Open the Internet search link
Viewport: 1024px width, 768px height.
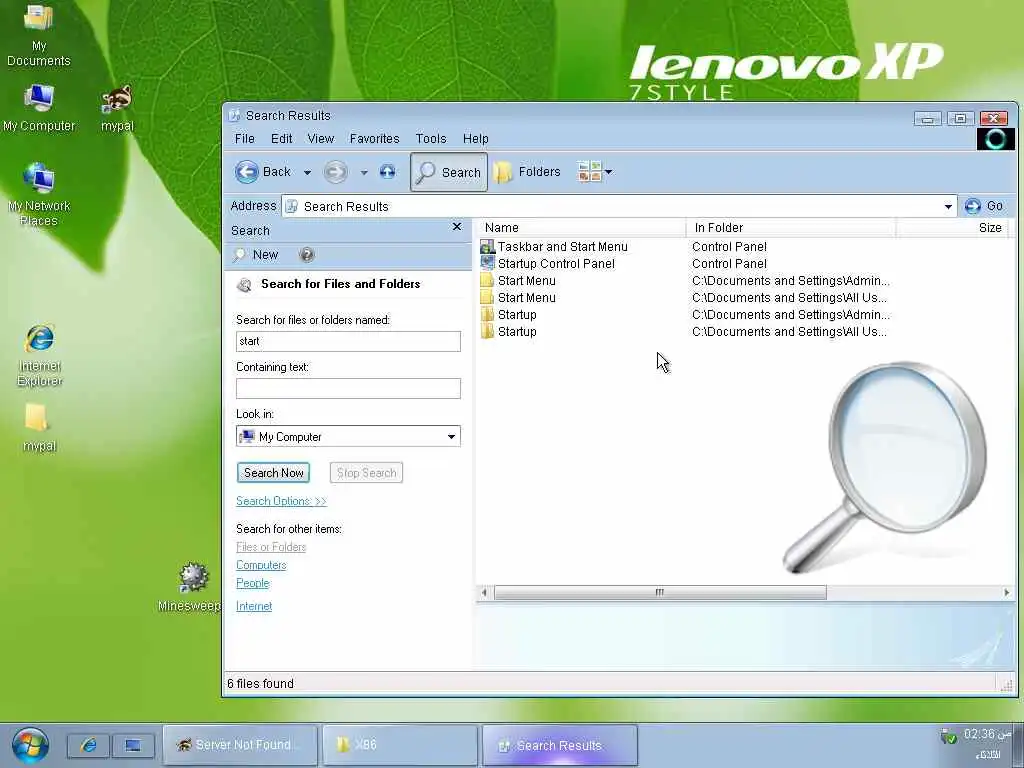(x=254, y=606)
